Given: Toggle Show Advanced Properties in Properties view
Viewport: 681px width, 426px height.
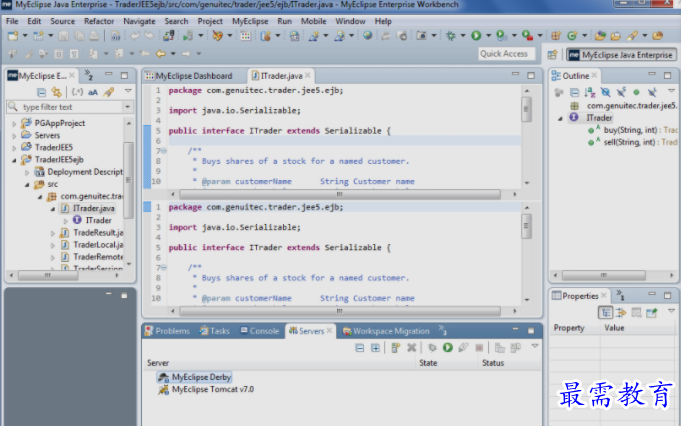Looking at the screenshot, I should tap(621, 313).
